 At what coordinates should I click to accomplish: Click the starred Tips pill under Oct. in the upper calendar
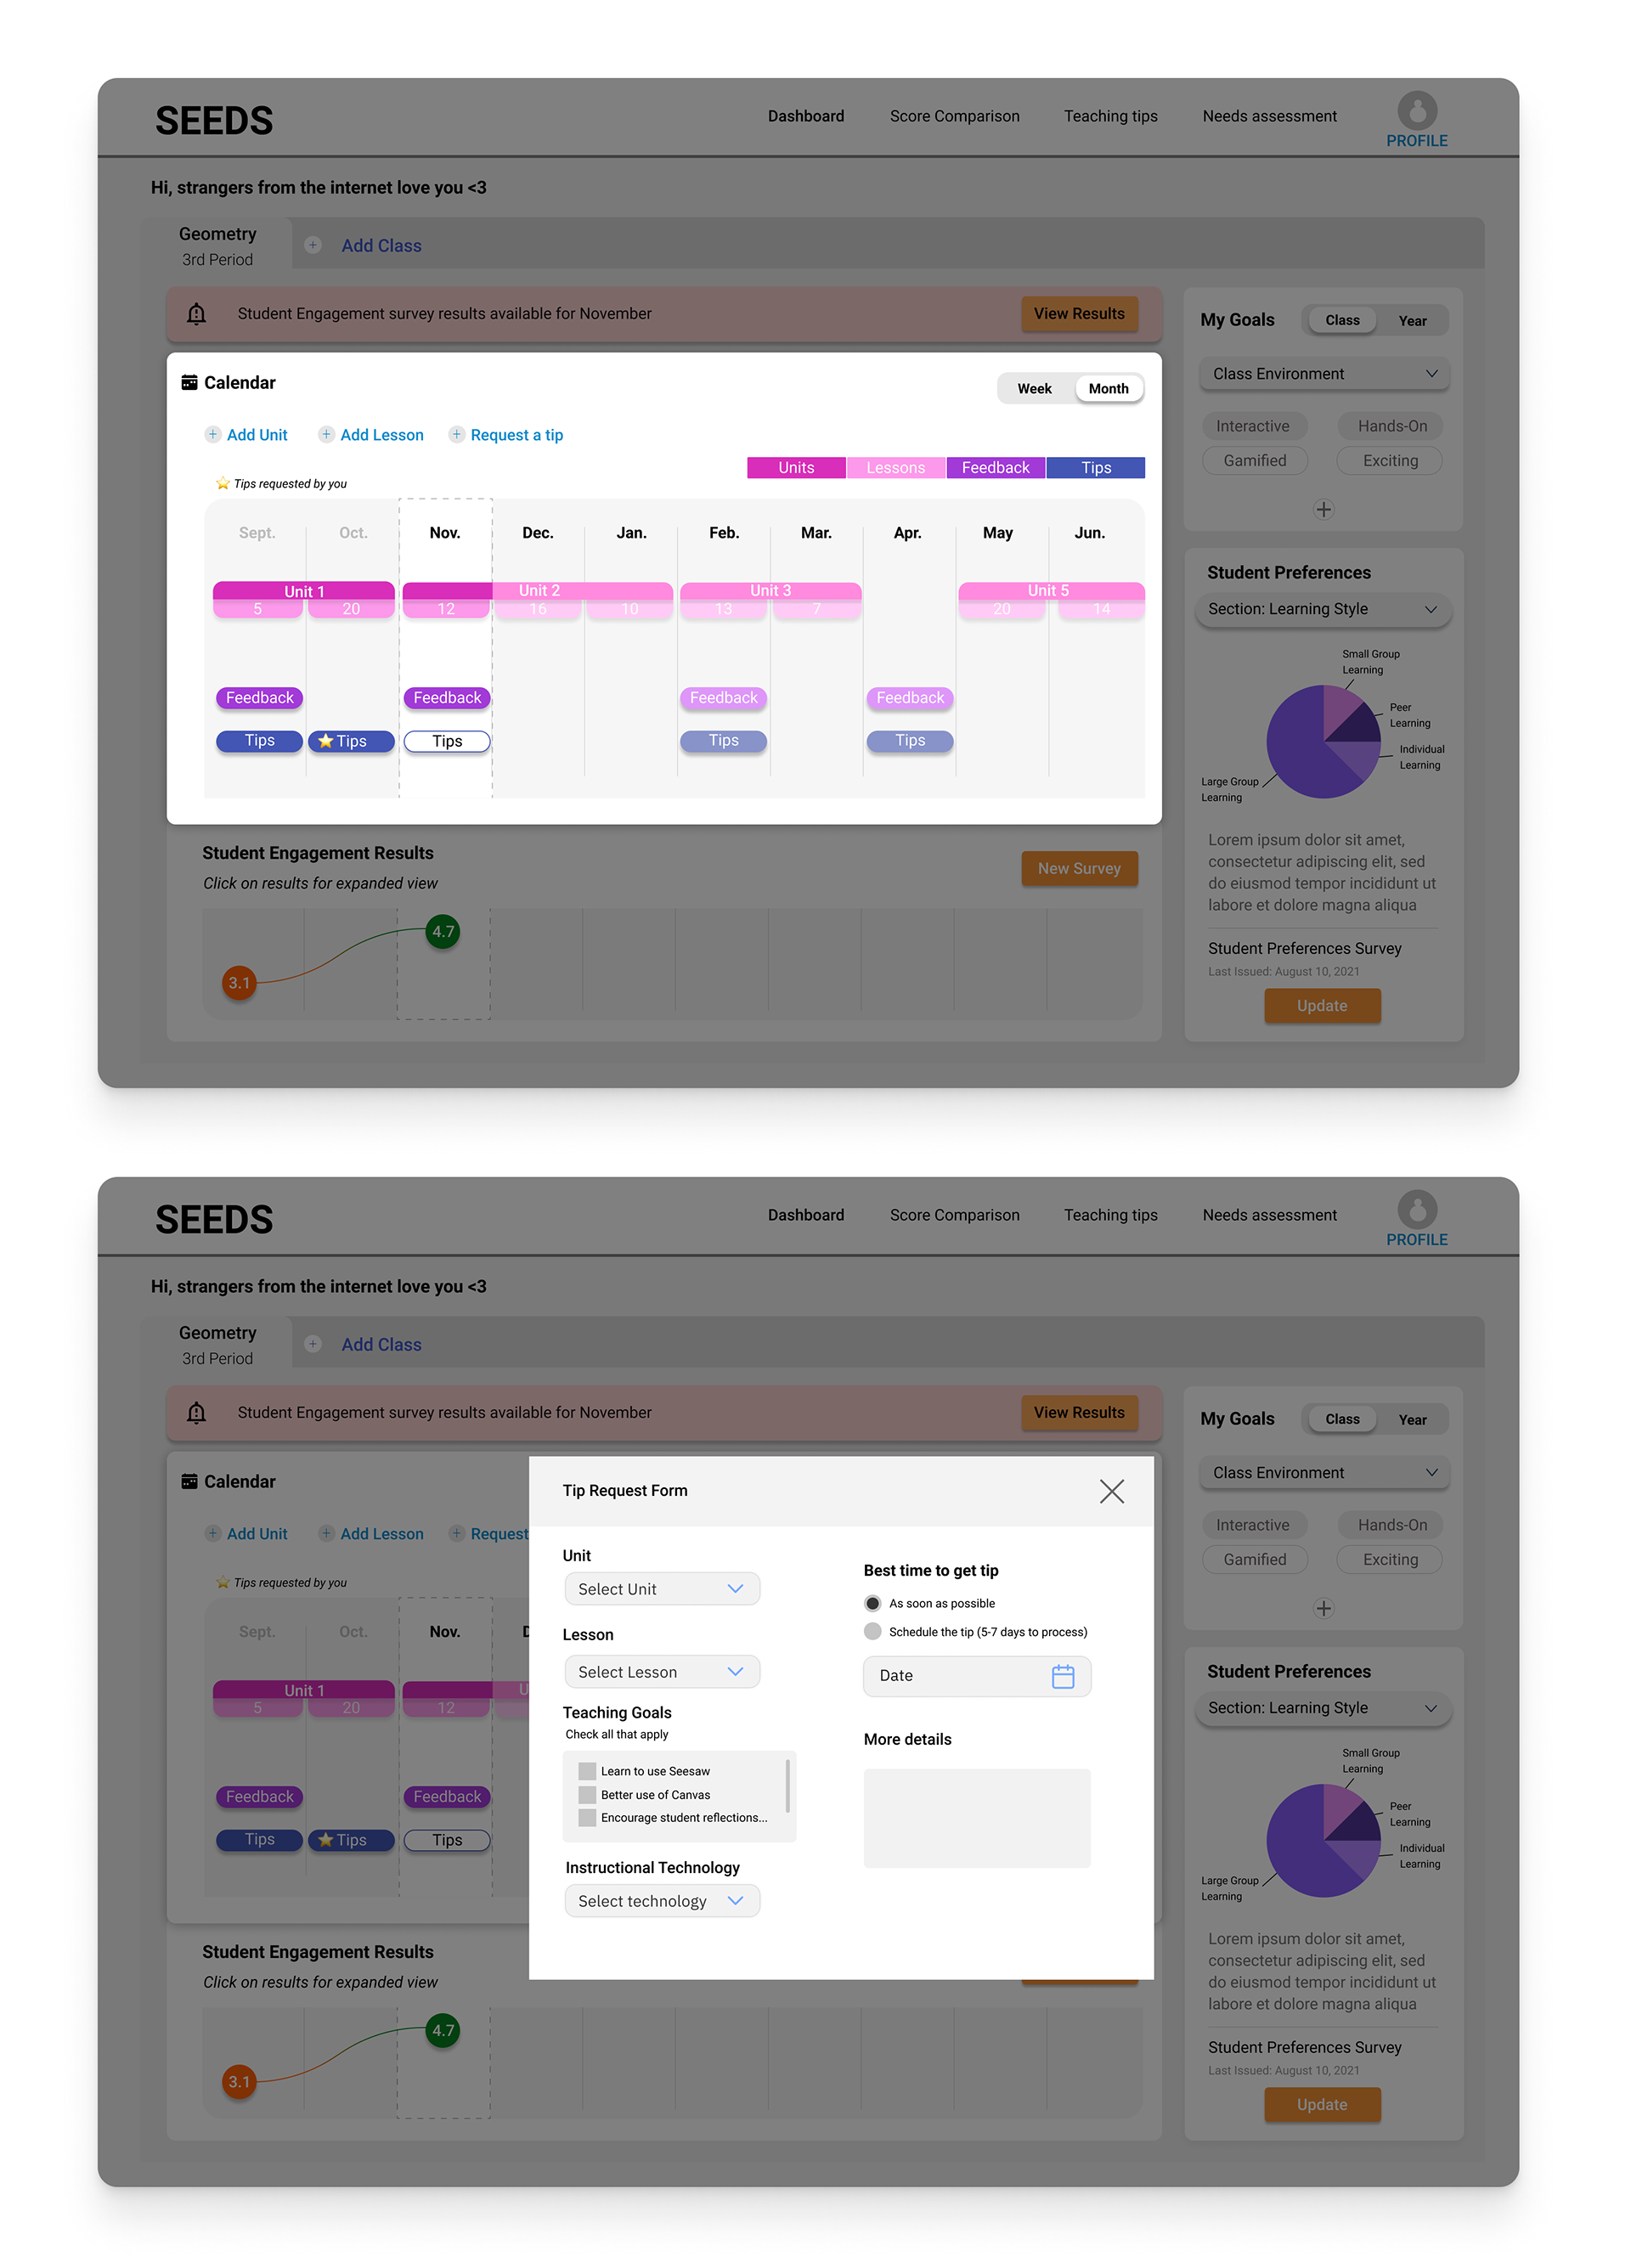[351, 741]
